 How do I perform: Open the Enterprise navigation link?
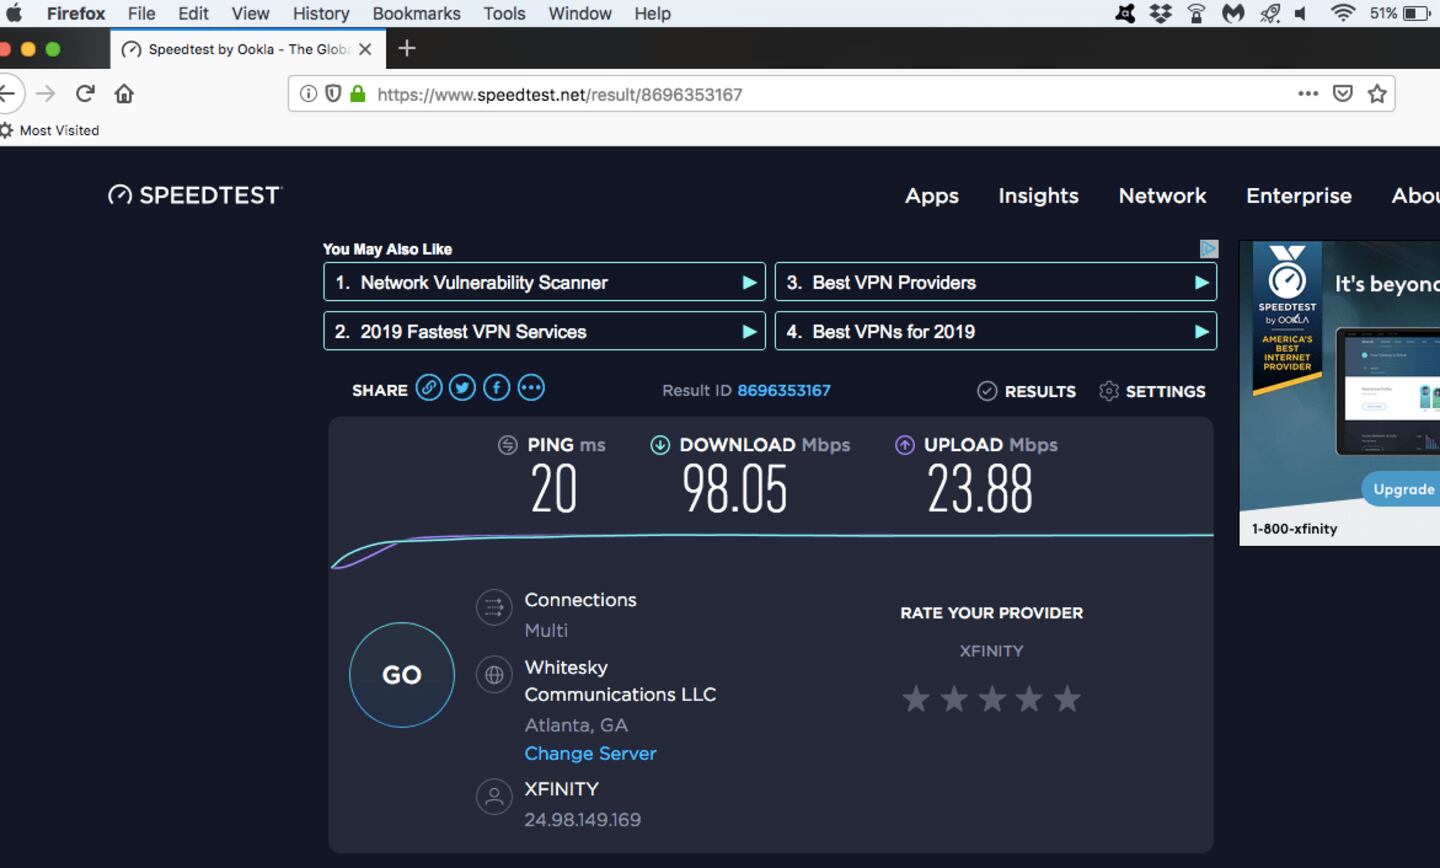(x=1299, y=196)
